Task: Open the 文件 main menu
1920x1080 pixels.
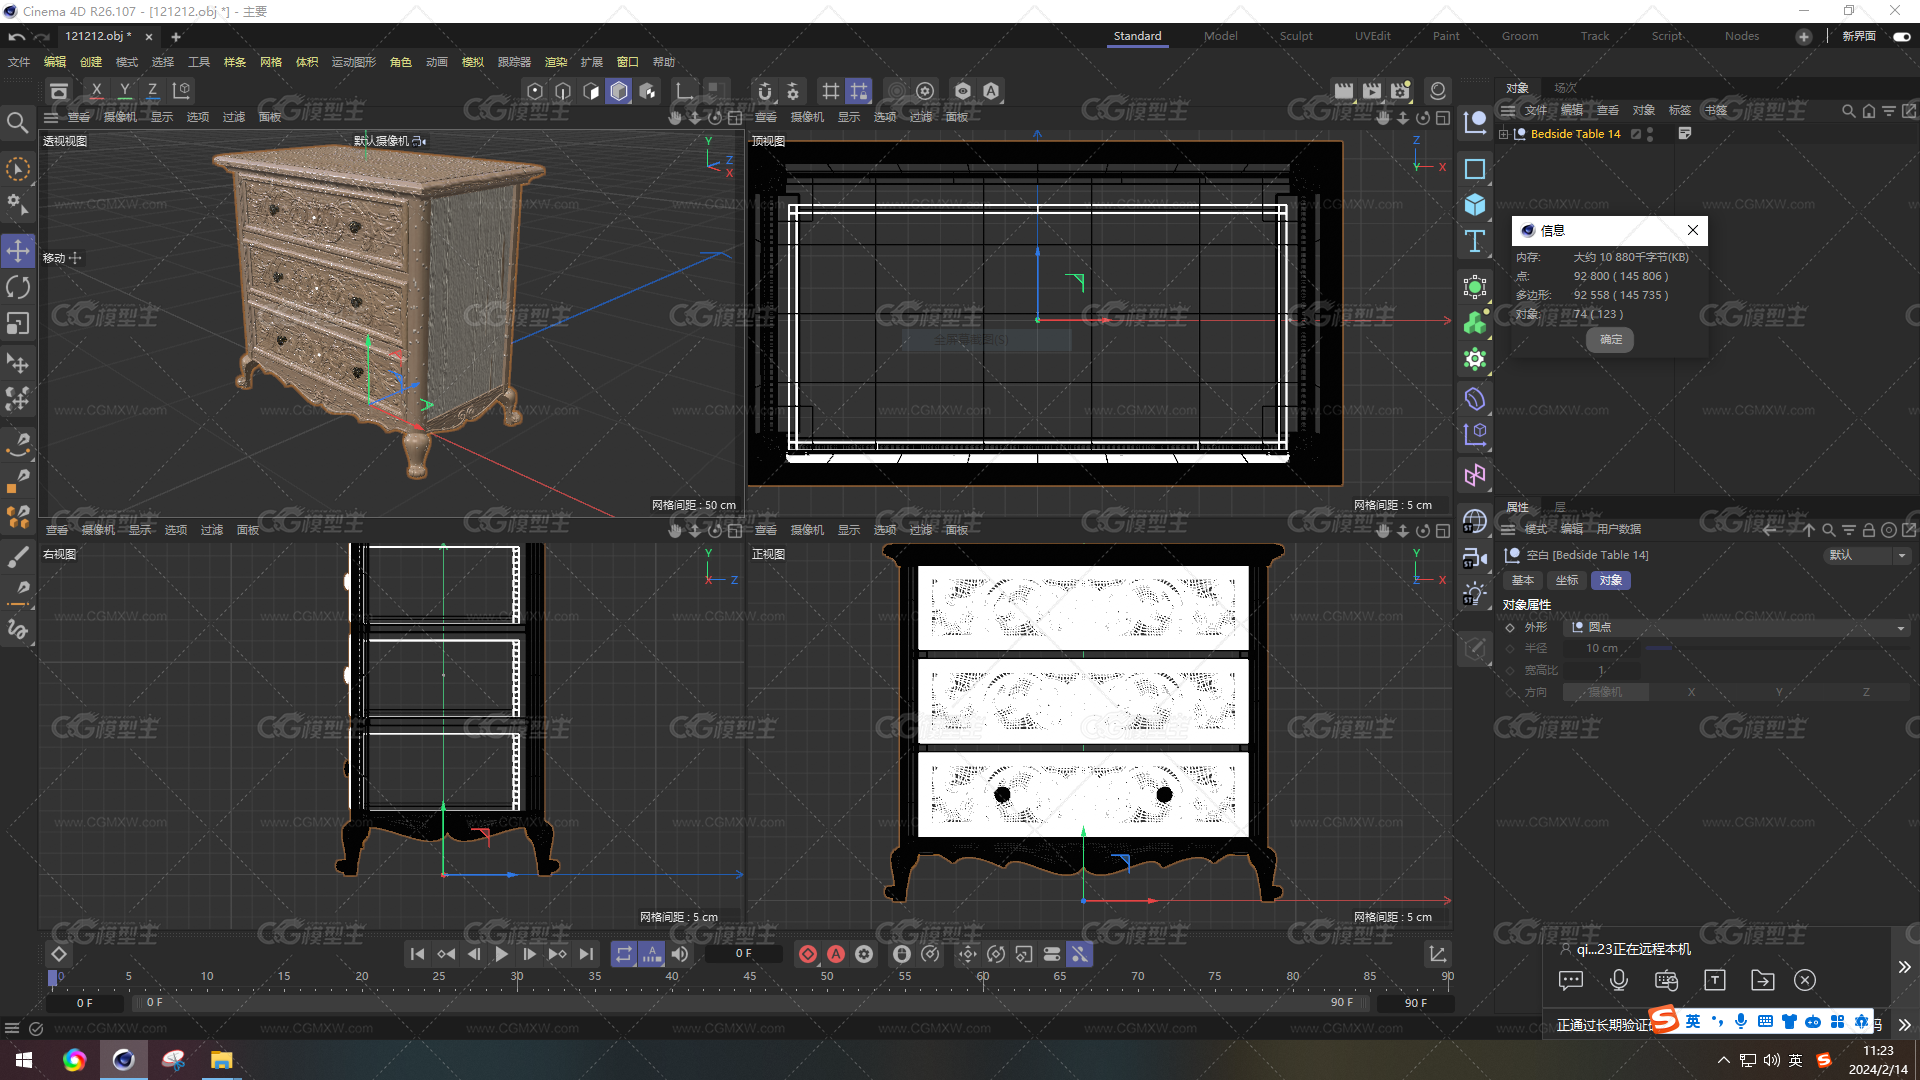Action: [x=19, y=62]
